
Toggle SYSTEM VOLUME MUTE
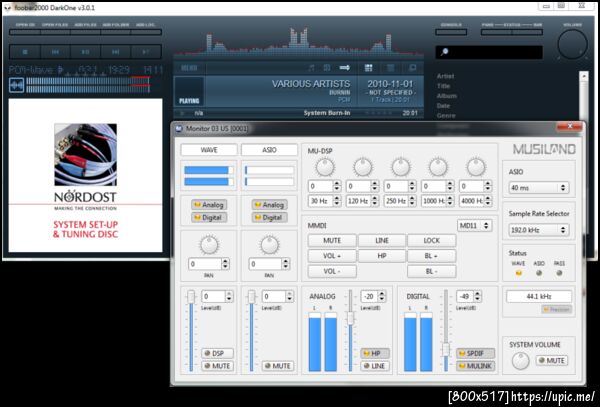(x=552, y=360)
